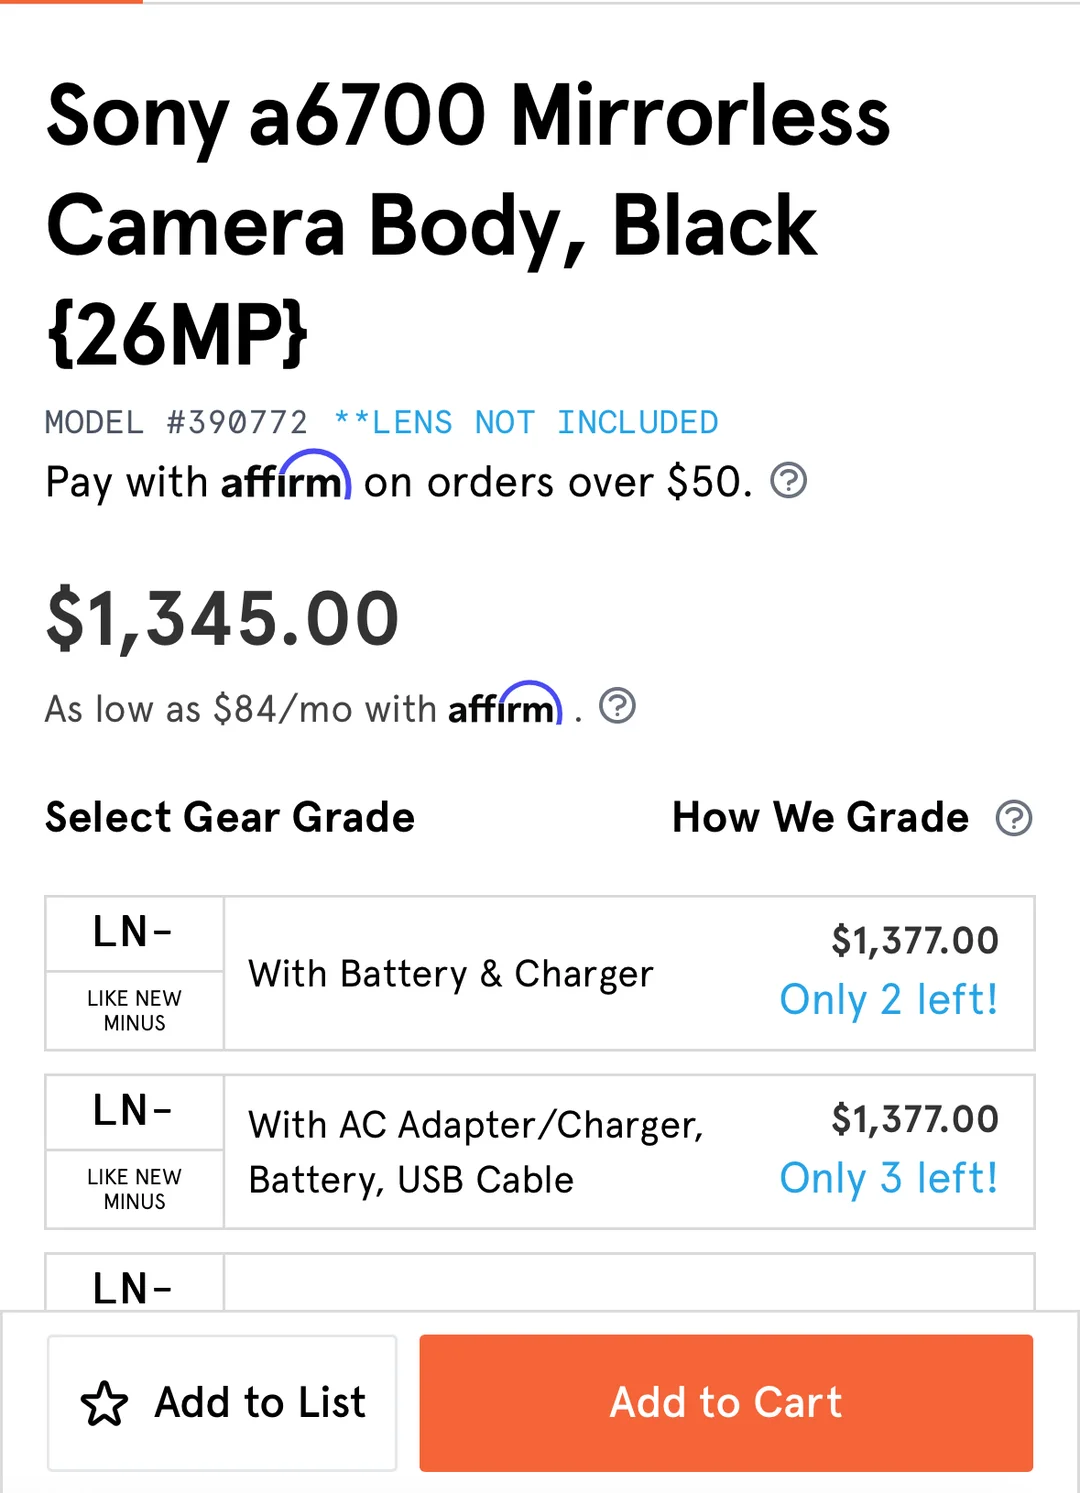1080x1493 pixels.
Task: Click help icon beside orders over $50
Action: point(788,481)
